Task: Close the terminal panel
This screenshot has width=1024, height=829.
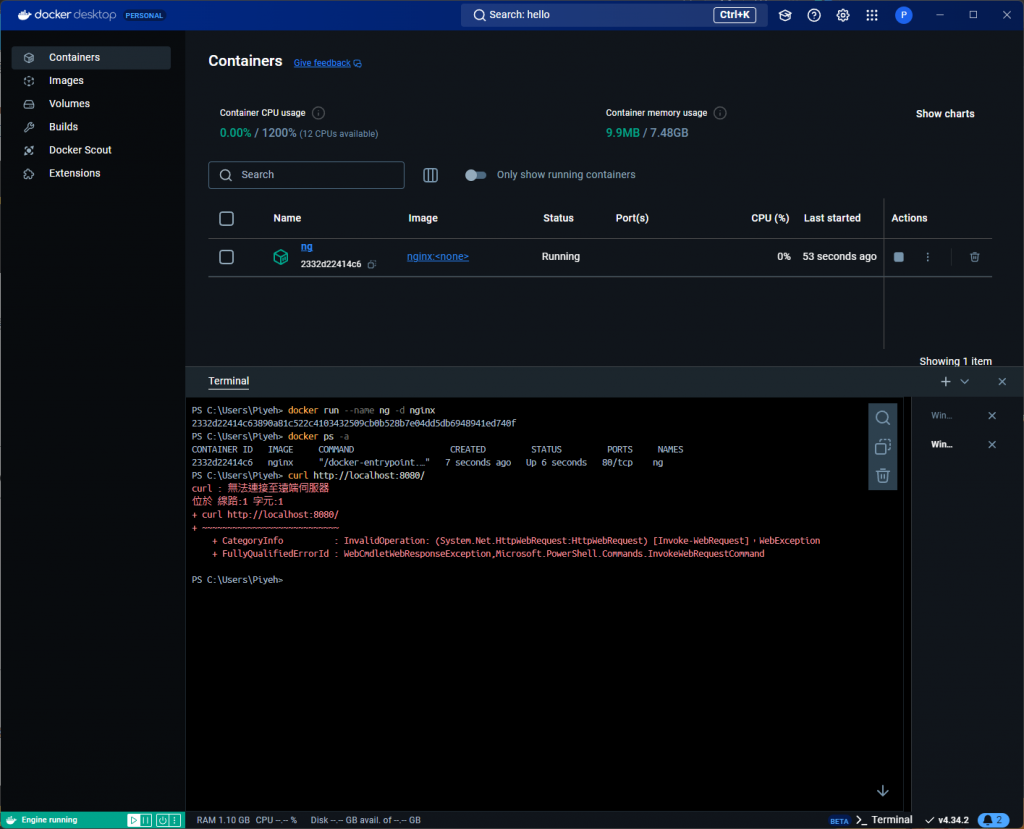Action: point(1002,382)
